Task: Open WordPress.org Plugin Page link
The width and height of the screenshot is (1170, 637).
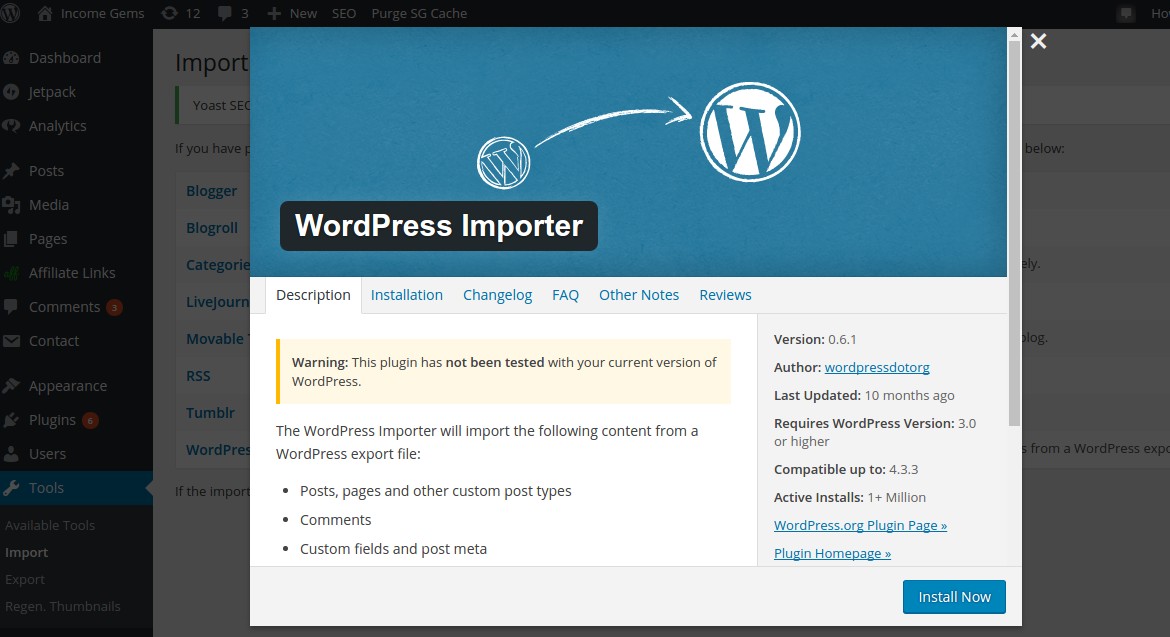Action: [860, 525]
